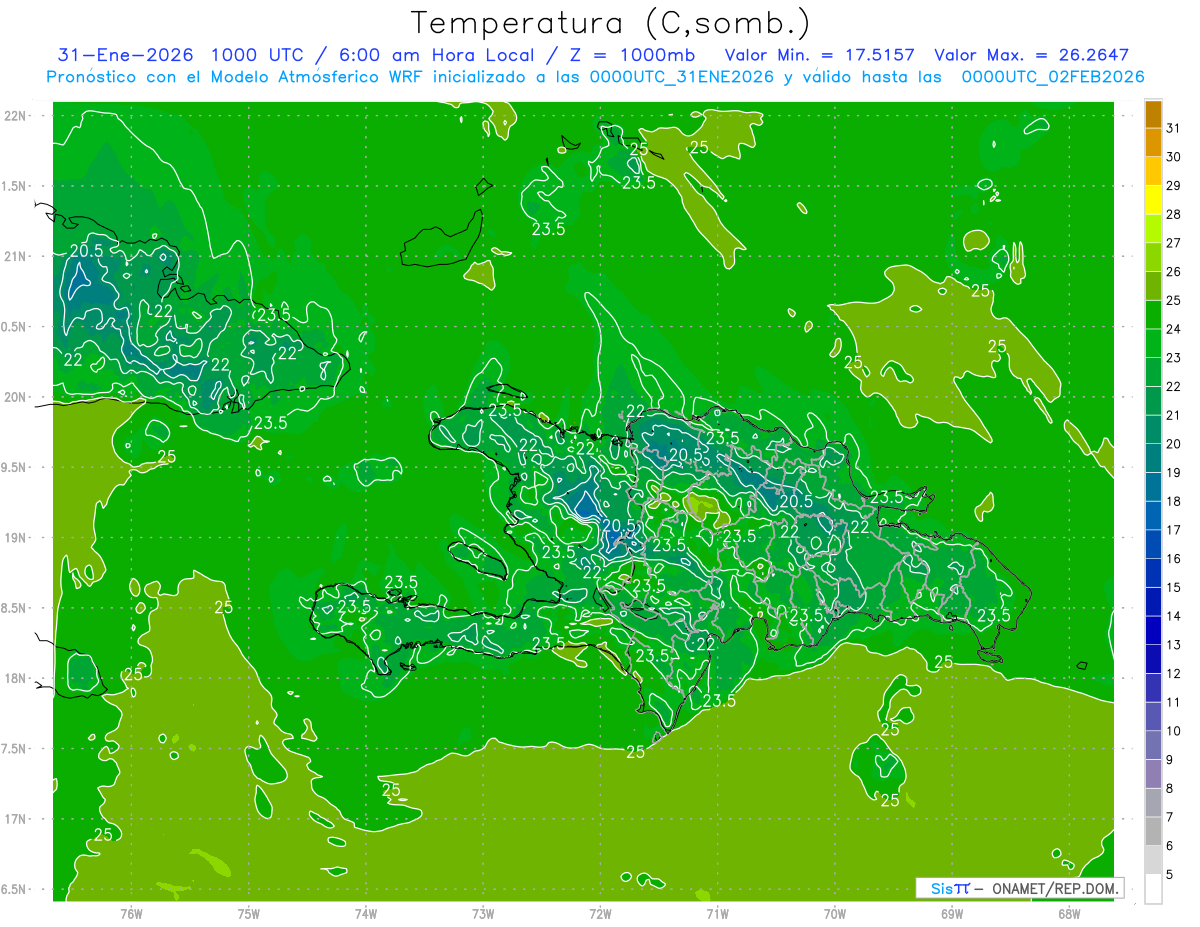Click the '72W' longitude axis label

click(x=600, y=913)
